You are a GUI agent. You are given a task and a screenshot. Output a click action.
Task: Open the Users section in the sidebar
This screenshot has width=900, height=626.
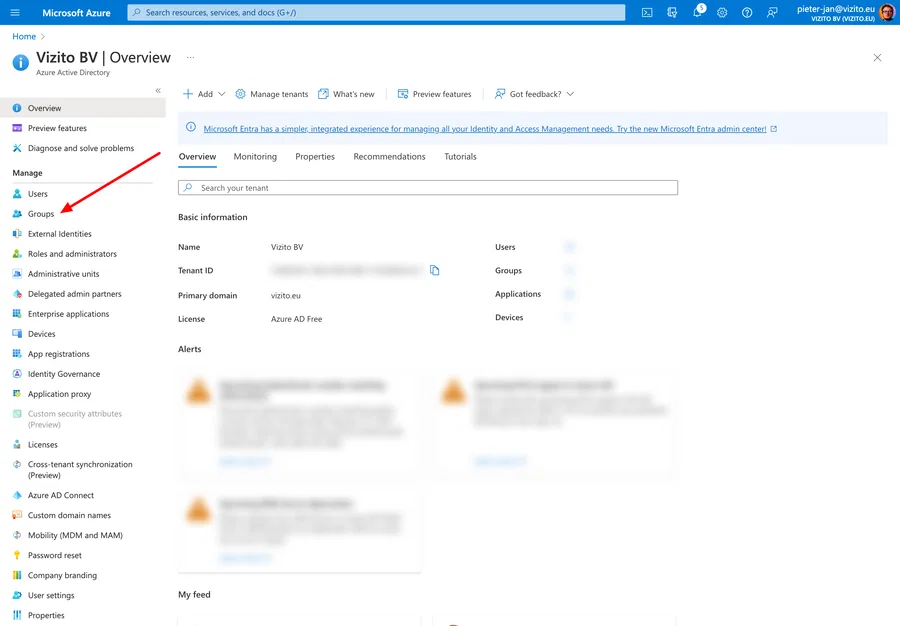point(40,193)
